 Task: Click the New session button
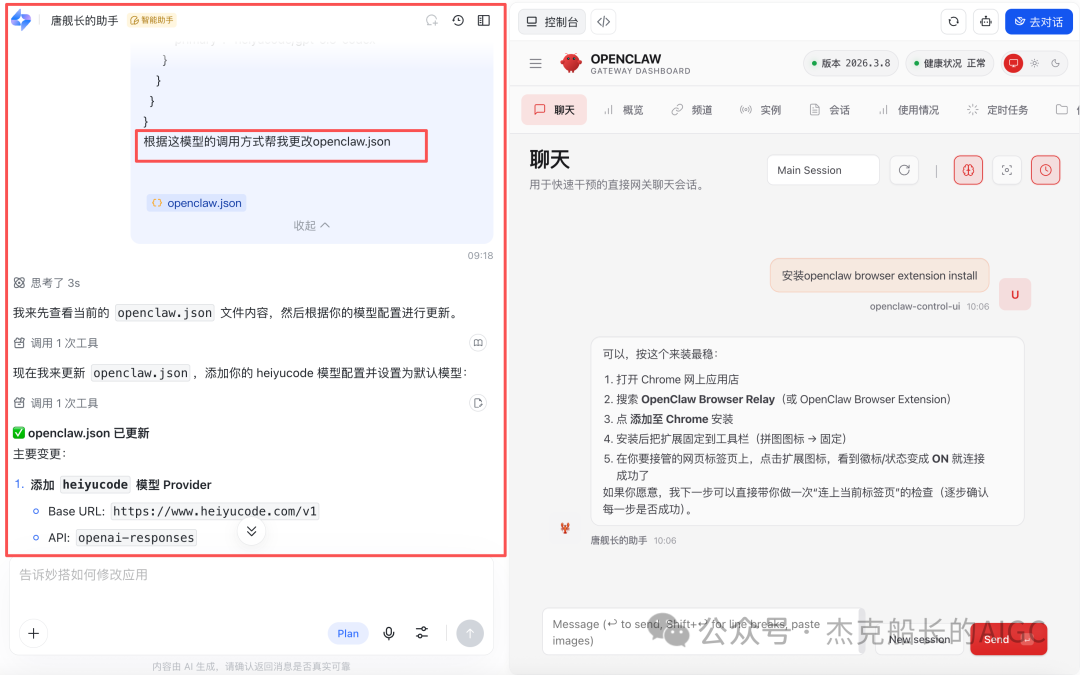920,639
